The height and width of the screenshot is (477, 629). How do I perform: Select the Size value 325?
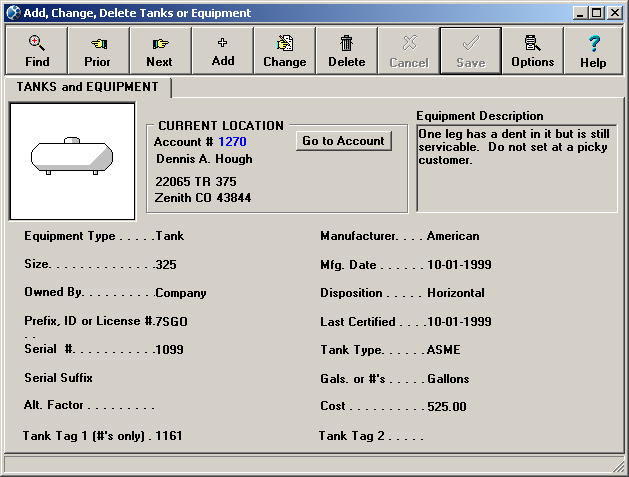(x=166, y=265)
